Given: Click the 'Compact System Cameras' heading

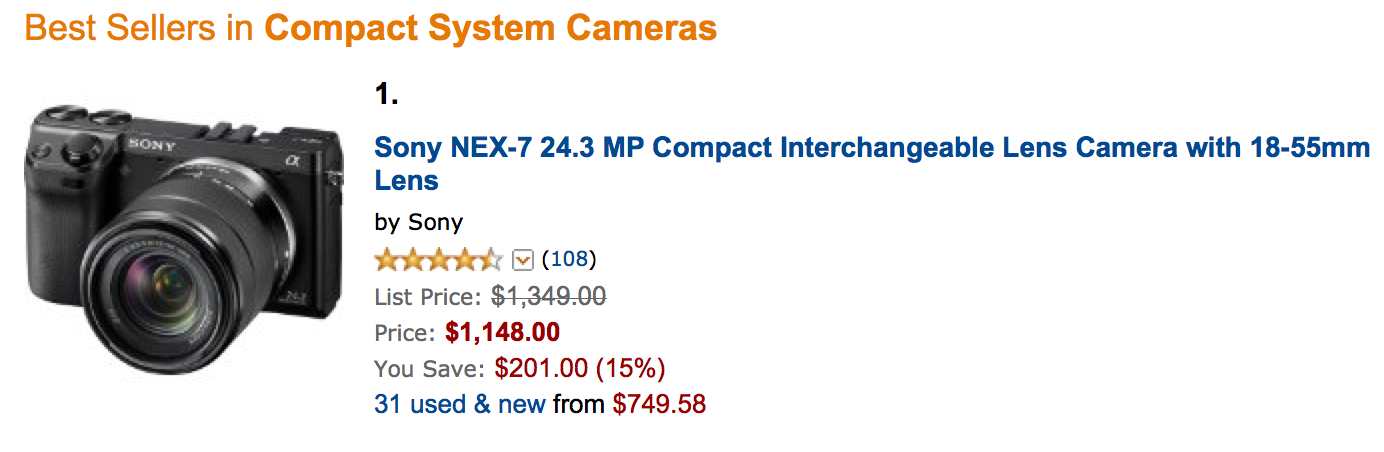Looking at the screenshot, I should (x=490, y=28).
